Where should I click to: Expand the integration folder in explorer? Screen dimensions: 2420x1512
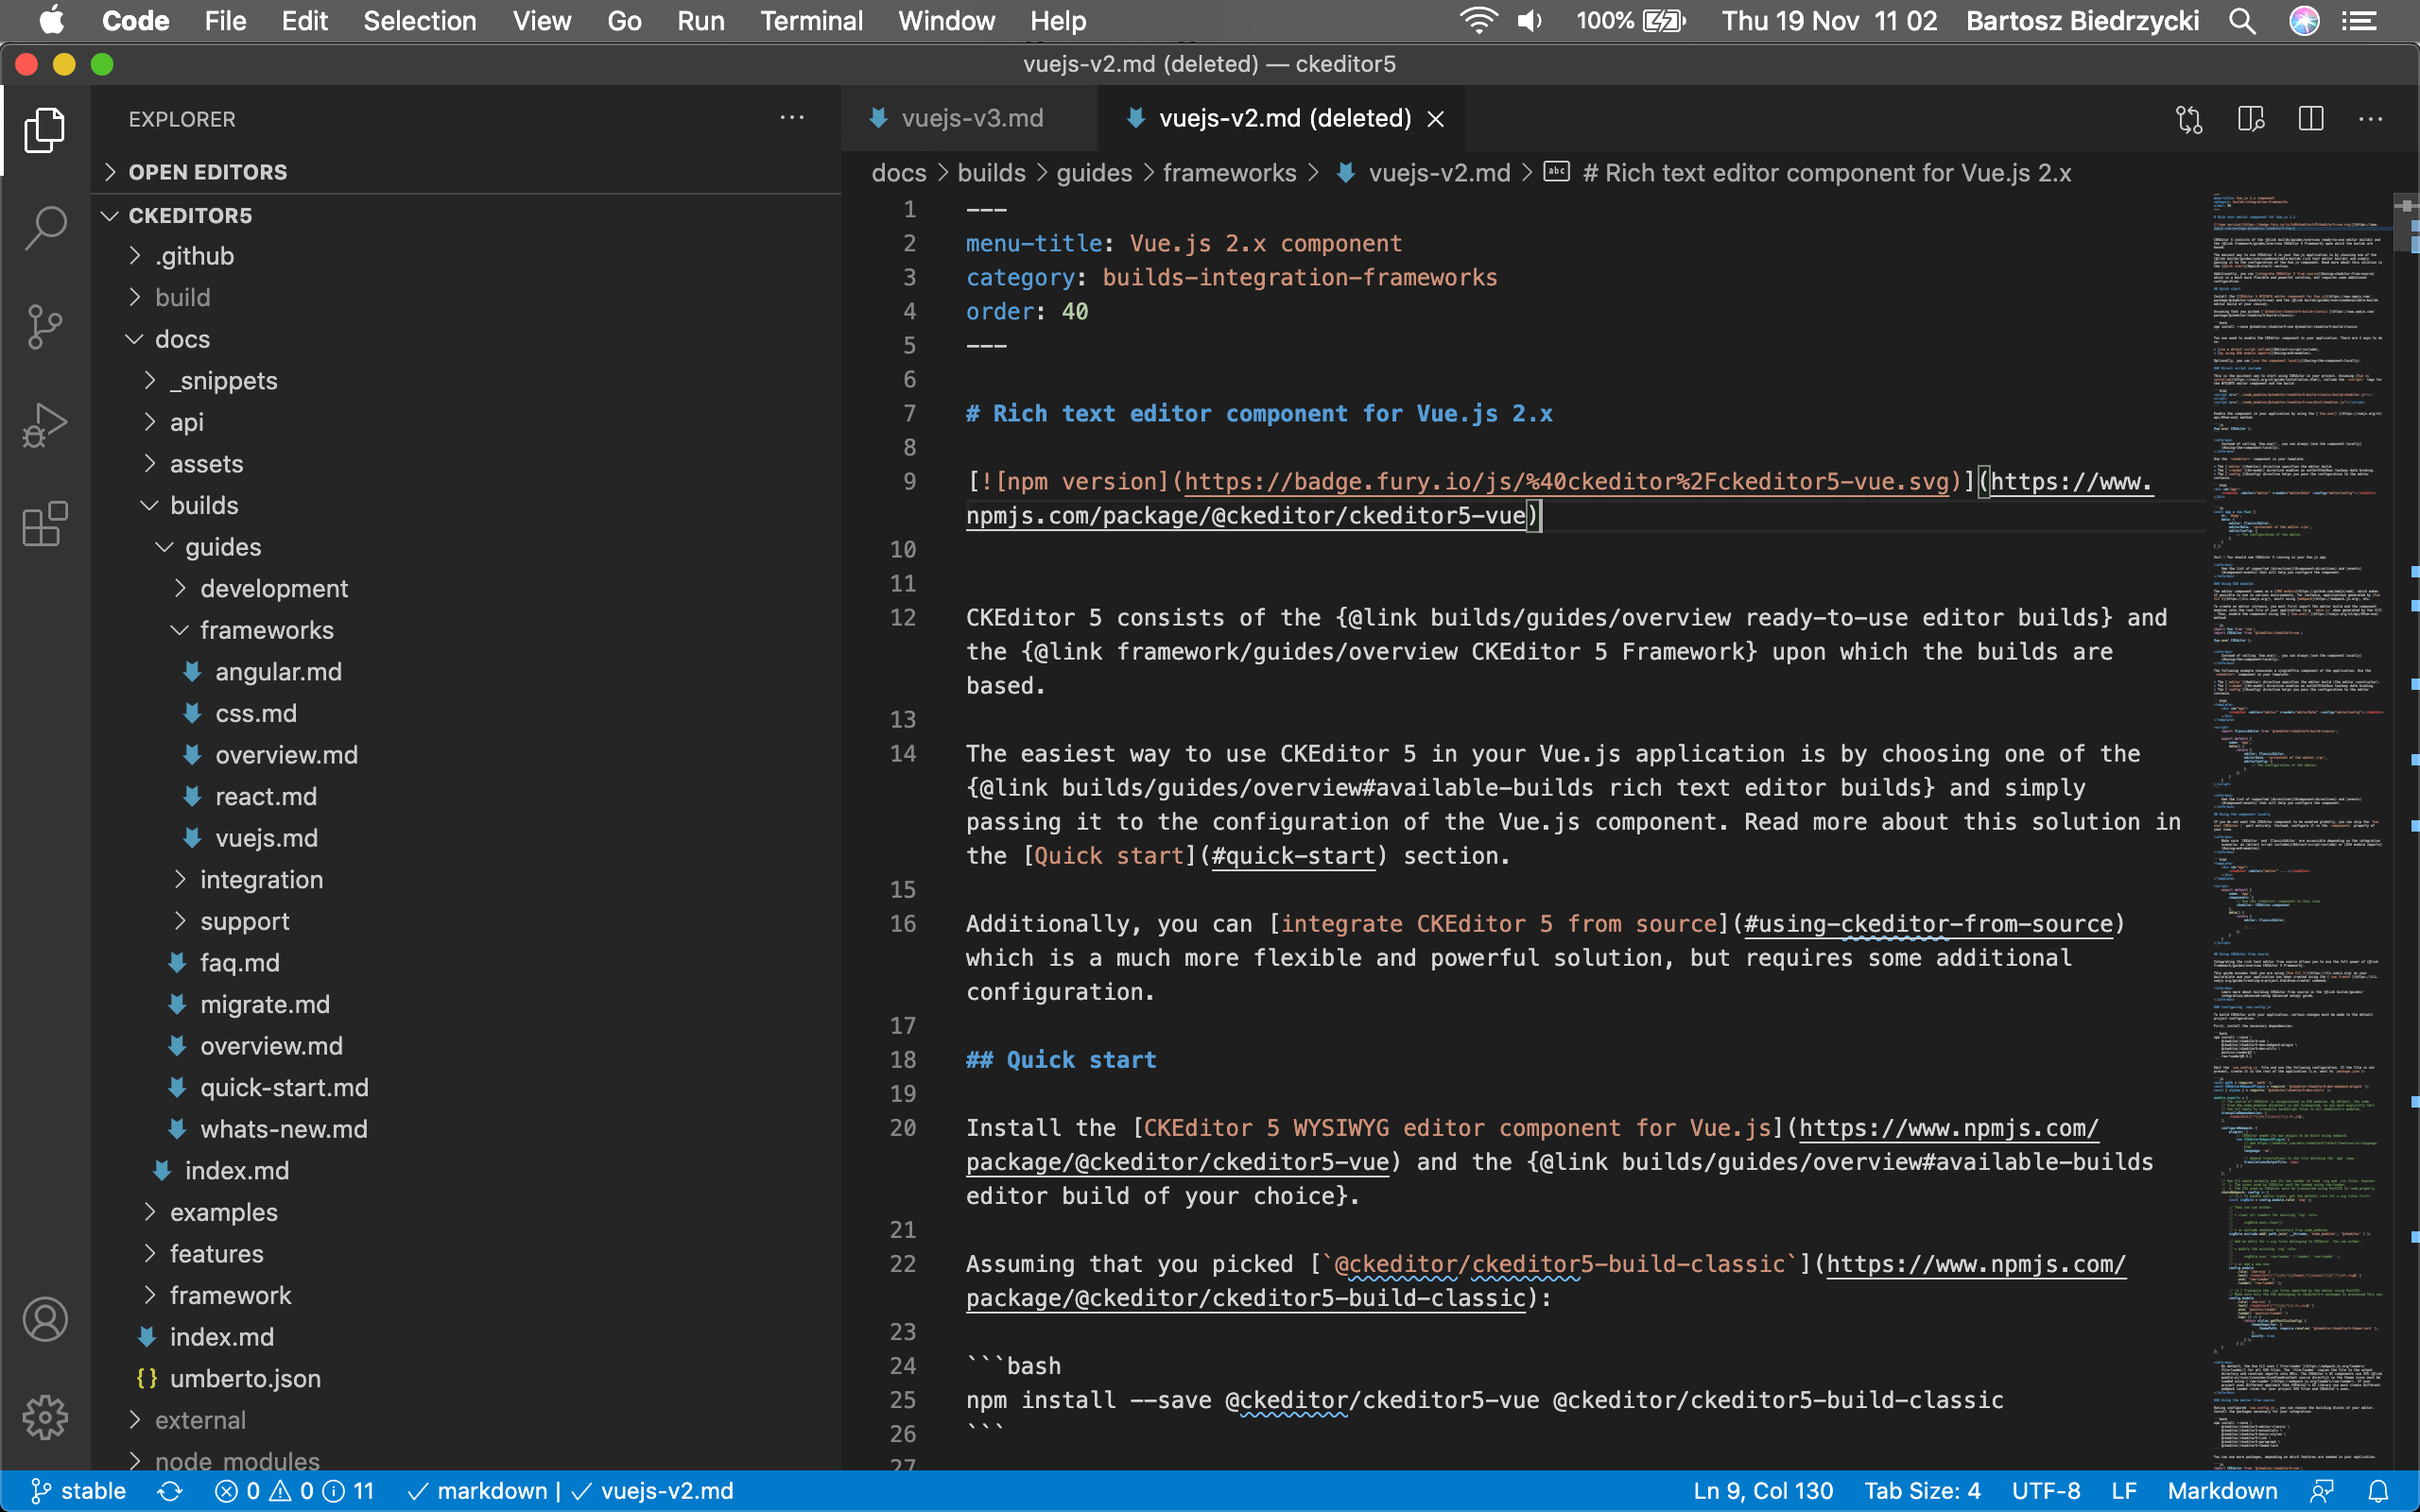pos(260,878)
